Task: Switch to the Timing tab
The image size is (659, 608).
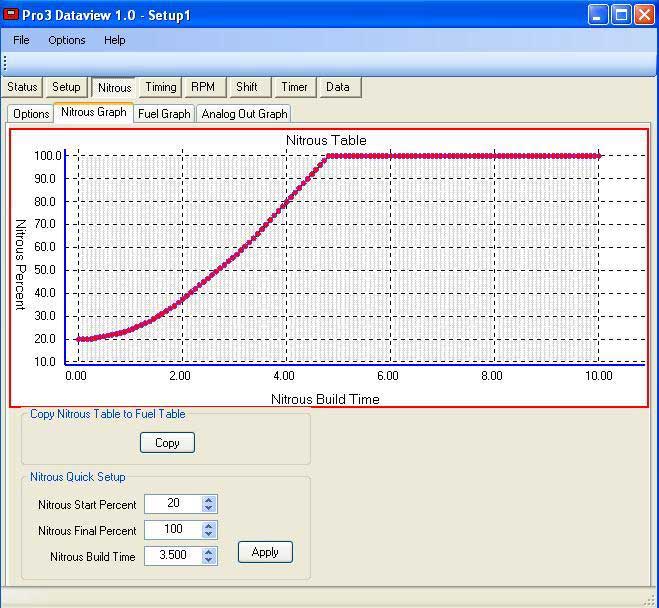Action: click(161, 87)
